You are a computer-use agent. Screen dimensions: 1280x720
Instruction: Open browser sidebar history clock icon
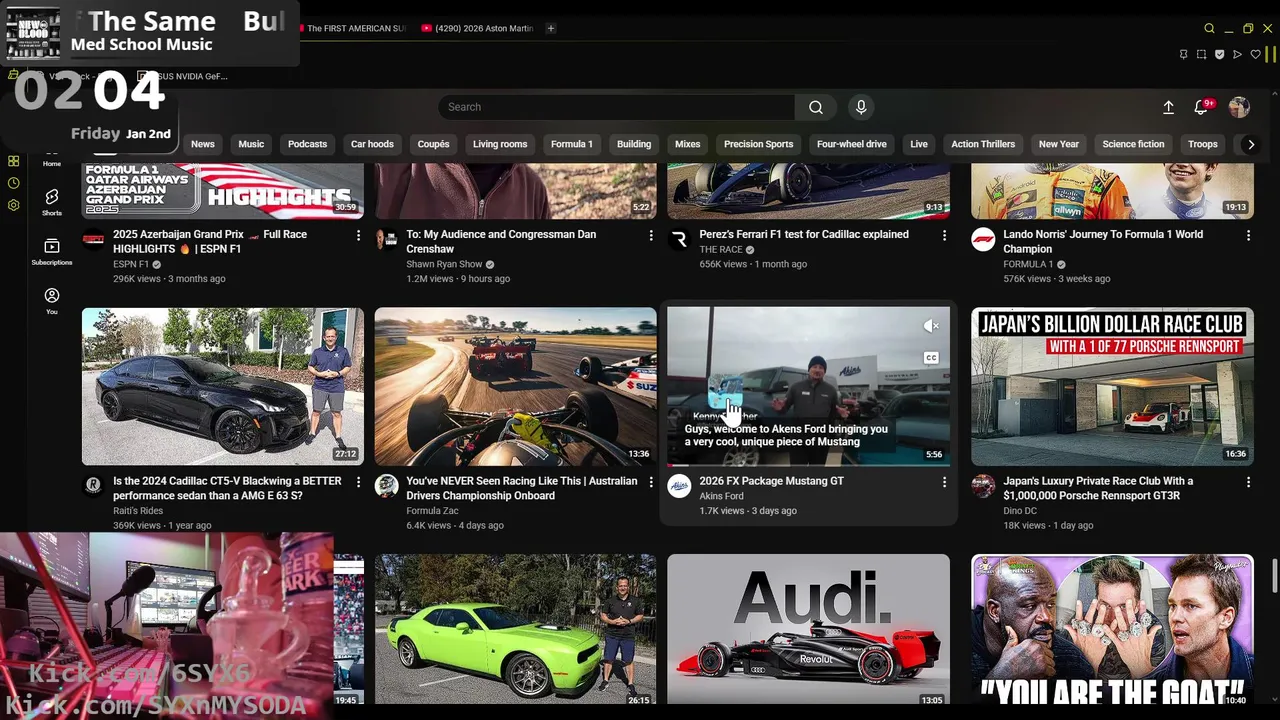coord(13,183)
